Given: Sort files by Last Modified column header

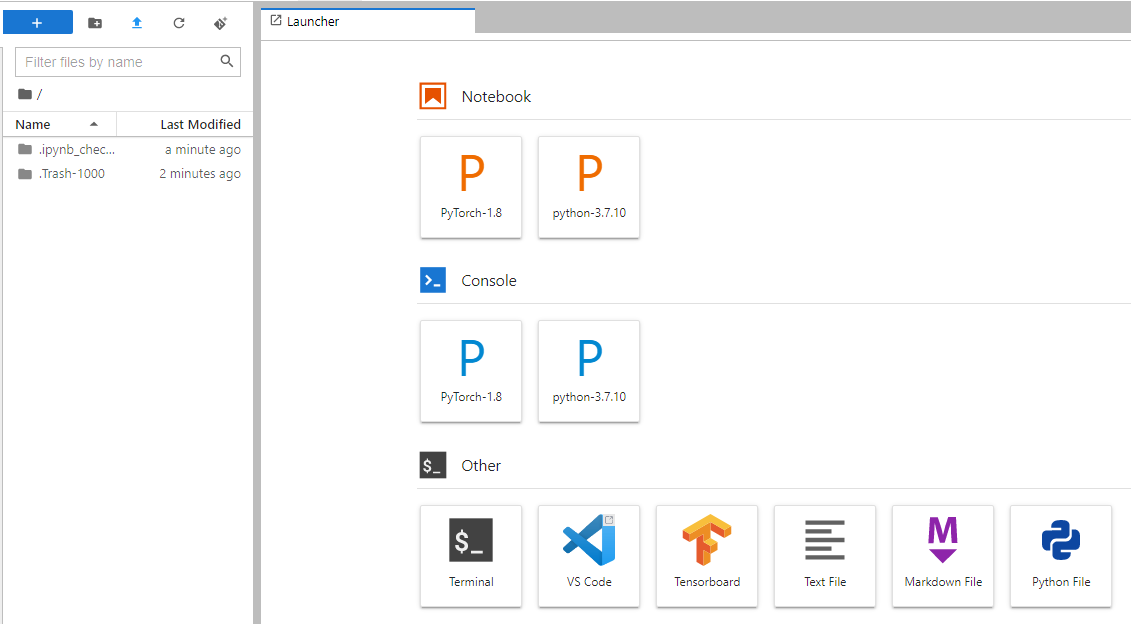Looking at the screenshot, I should pos(185,124).
